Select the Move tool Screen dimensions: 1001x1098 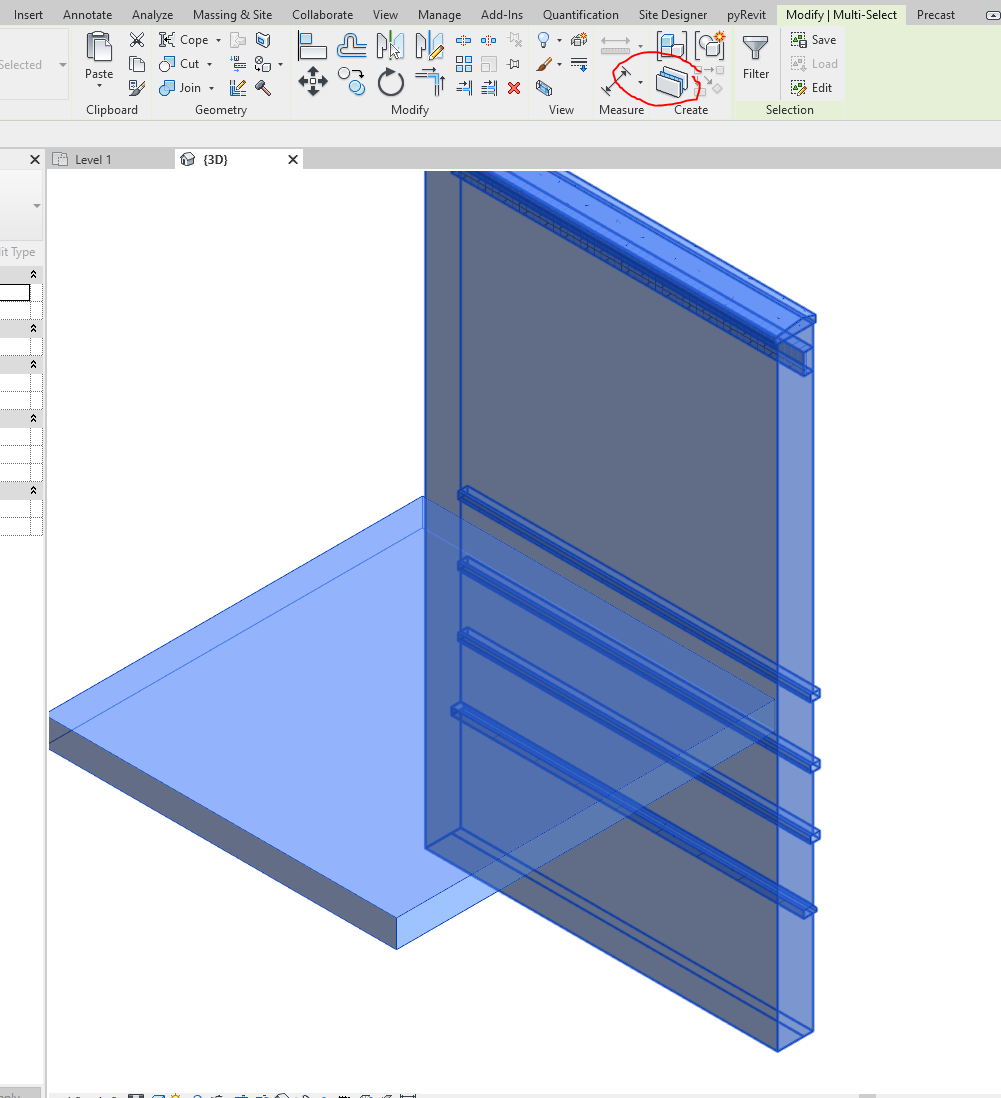[x=312, y=82]
